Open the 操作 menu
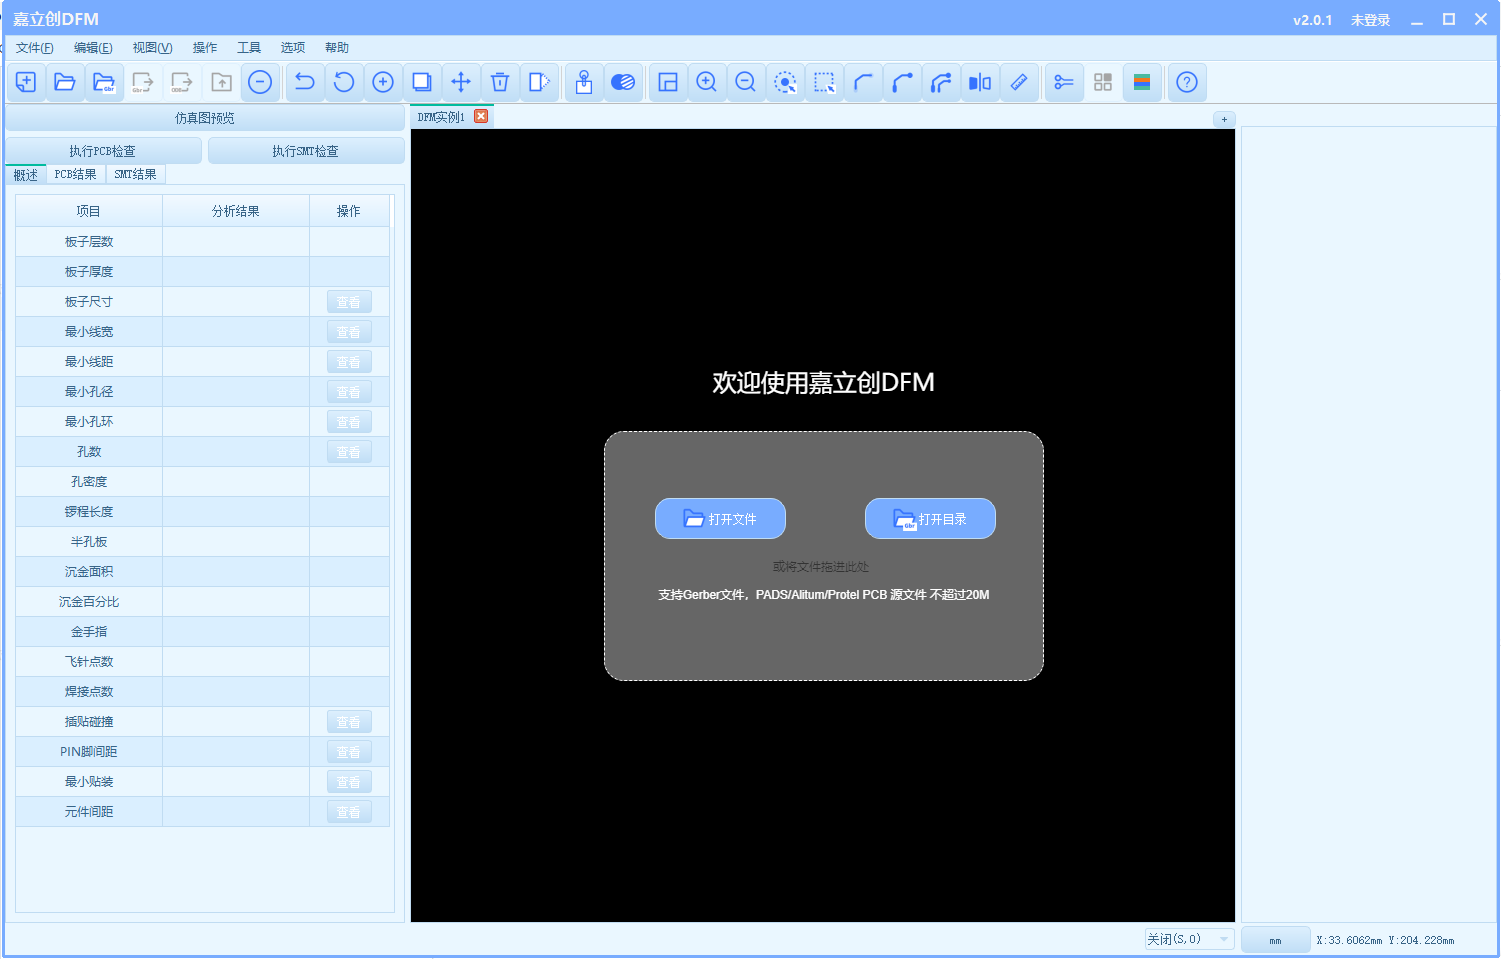 tap(205, 48)
